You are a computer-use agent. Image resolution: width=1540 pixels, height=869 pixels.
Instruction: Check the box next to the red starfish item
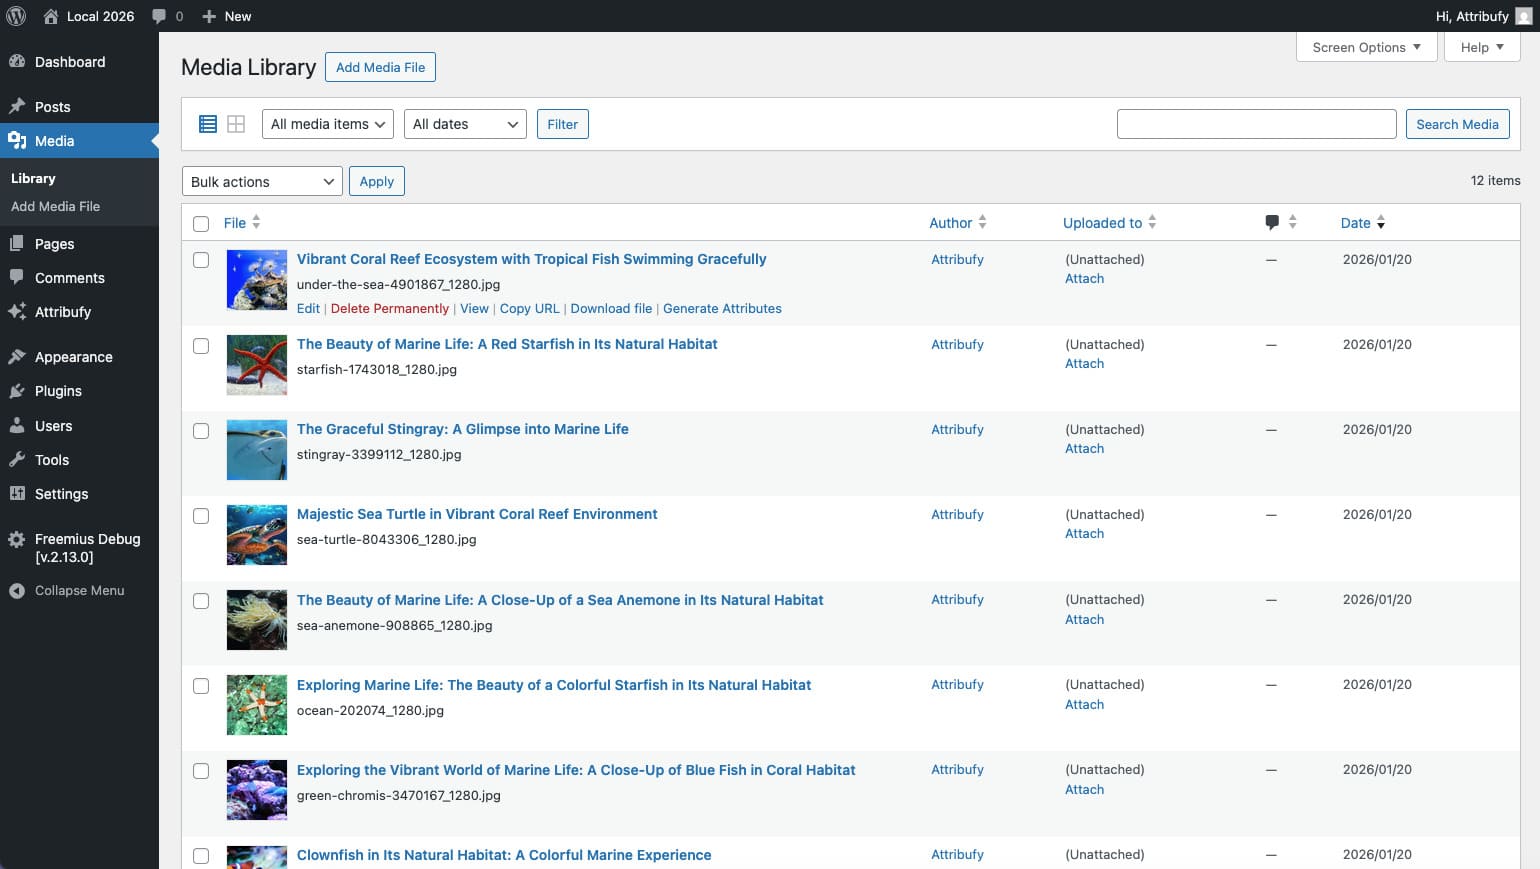tap(201, 346)
